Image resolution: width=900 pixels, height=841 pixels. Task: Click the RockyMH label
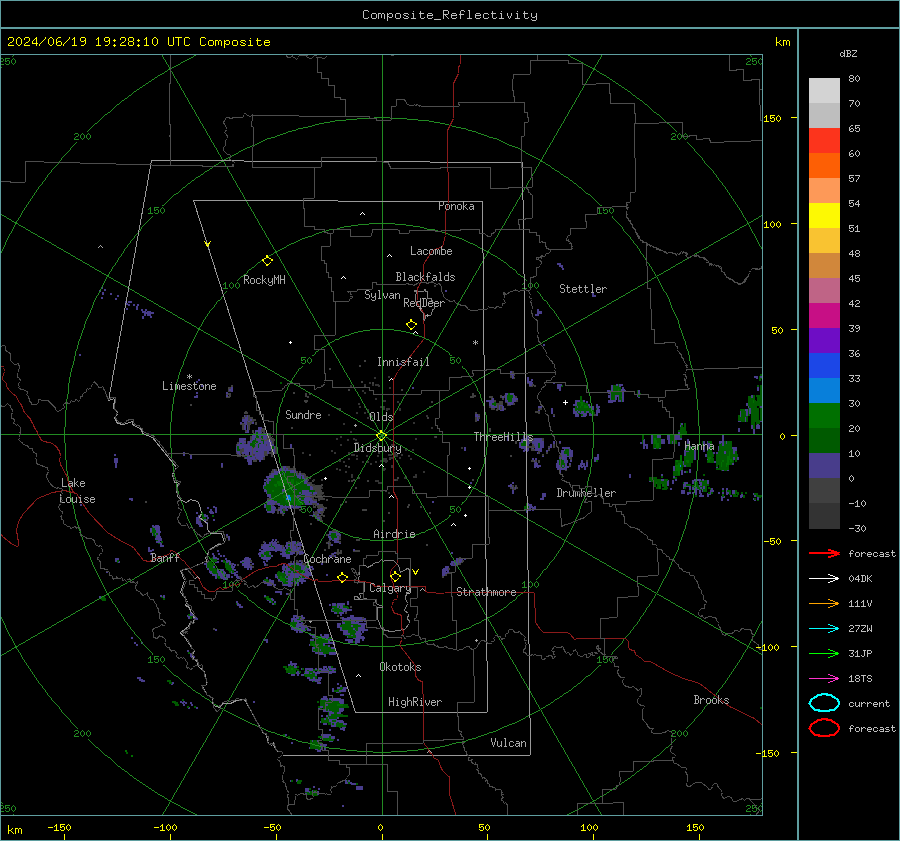pos(264,280)
